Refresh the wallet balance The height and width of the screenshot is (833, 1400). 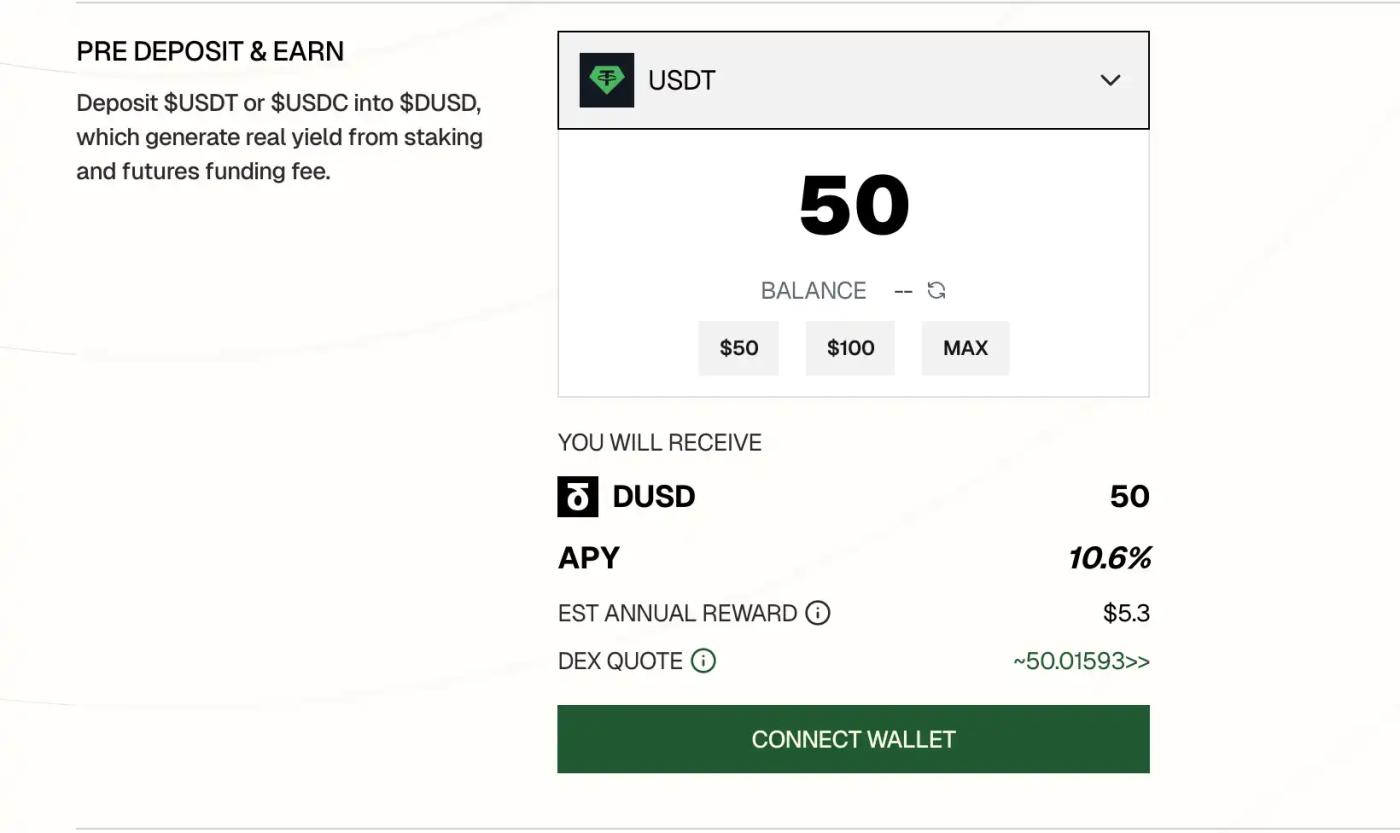(x=936, y=290)
